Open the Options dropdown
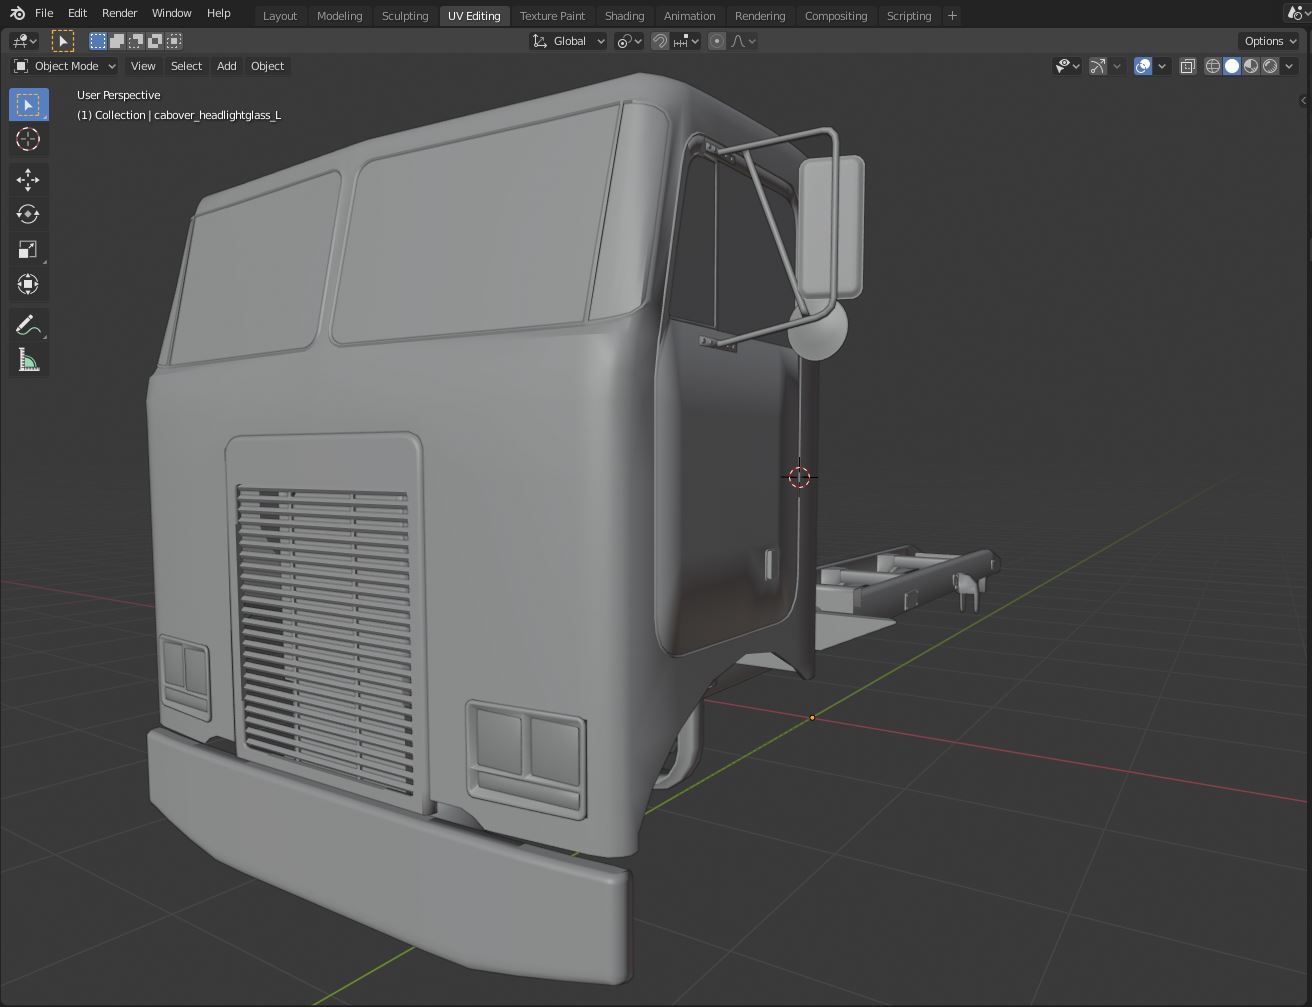Viewport: 1312px width, 1007px height. pos(1270,41)
